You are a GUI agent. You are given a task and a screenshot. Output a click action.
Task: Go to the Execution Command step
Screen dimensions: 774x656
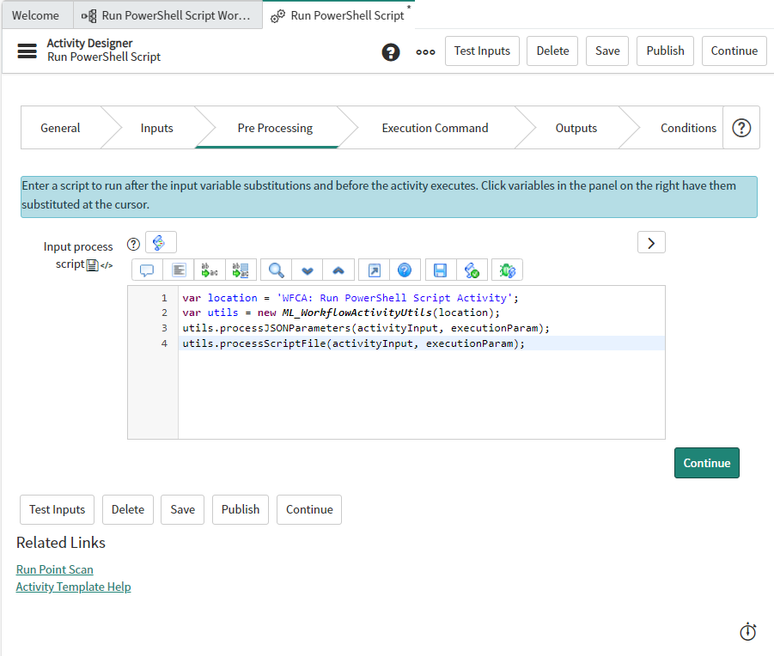tap(435, 128)
